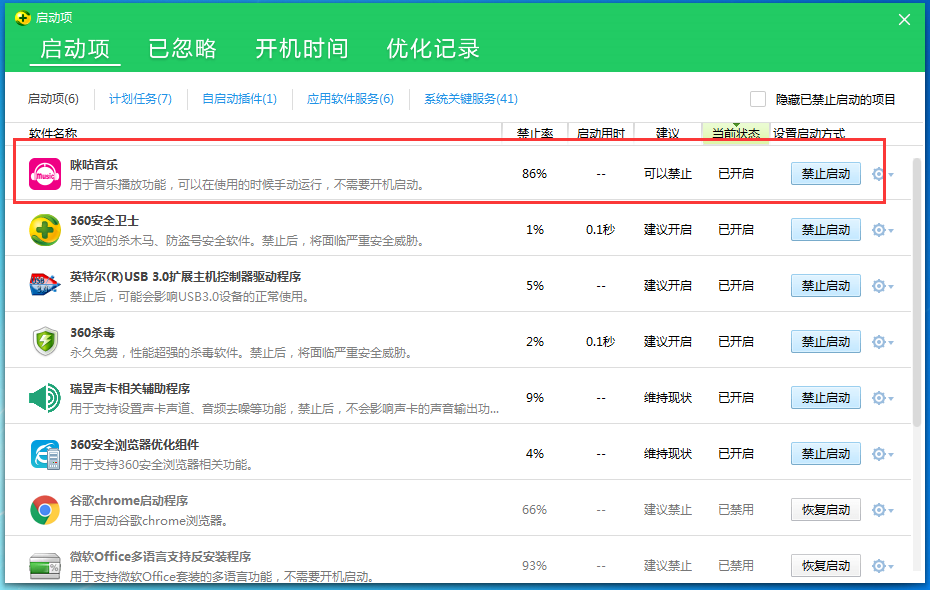
Task: Click 禁止启动 button for 360杀毒
Action: 826,341
